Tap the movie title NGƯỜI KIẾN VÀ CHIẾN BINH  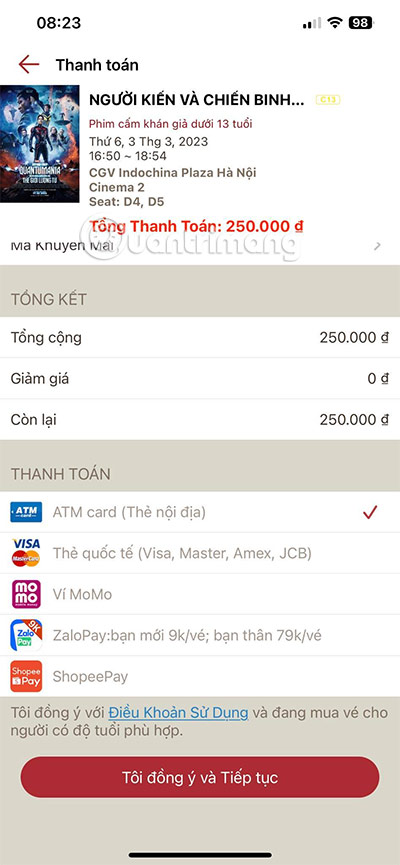pyautogui.click(x=196, y=100)
